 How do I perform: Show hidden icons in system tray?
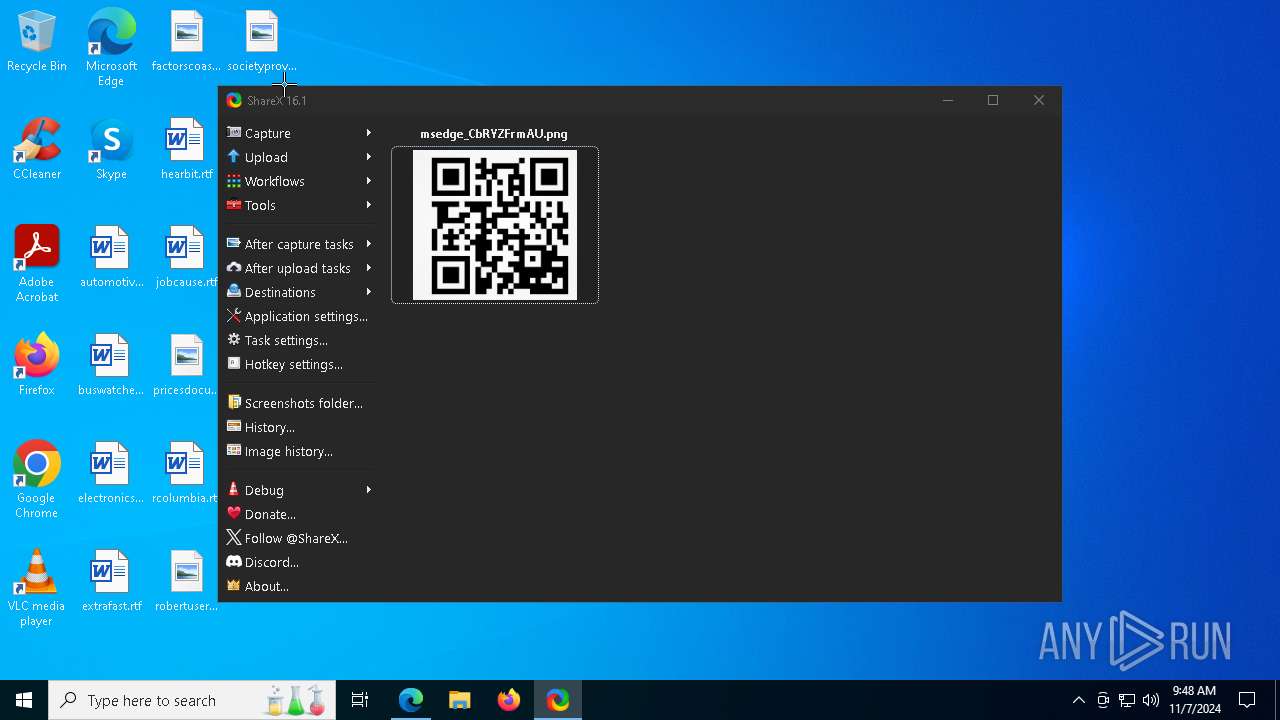[x=1078, y=700]
